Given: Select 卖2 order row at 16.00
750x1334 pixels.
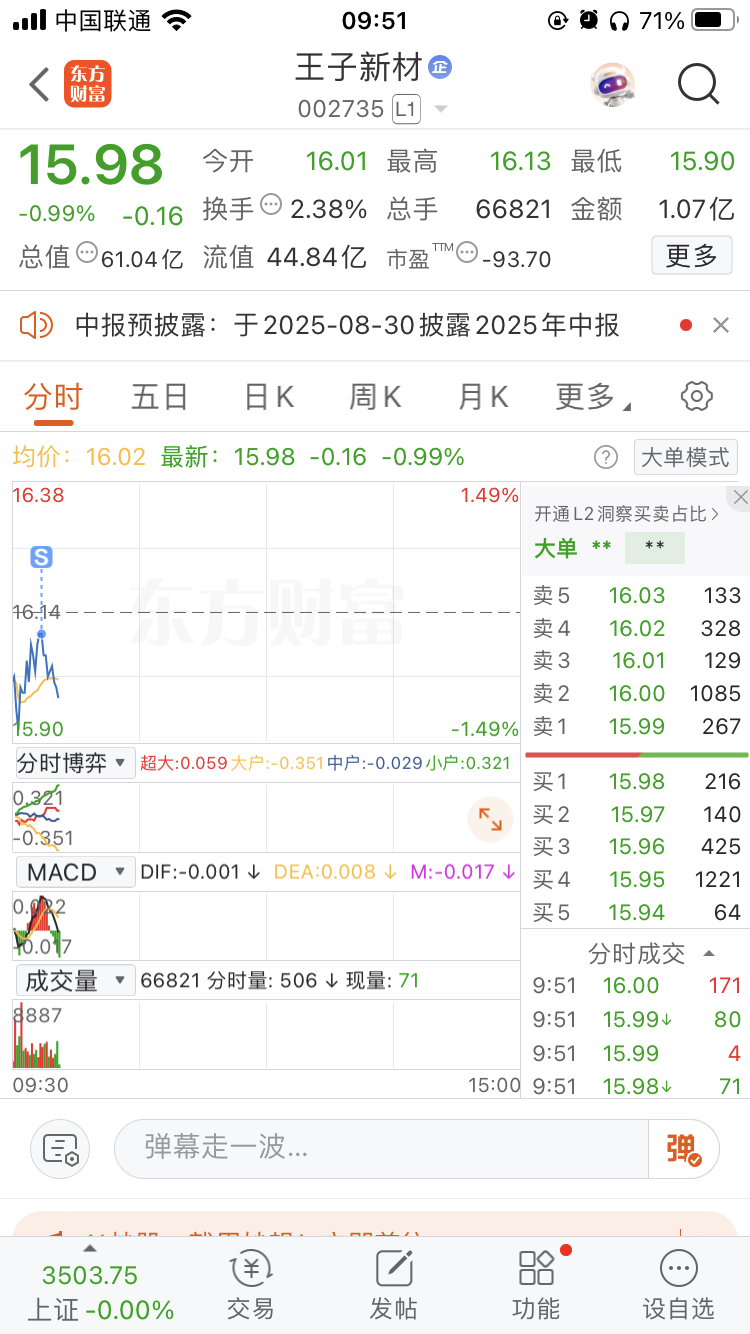Looking at the screenshot, I should click(x=636, y=693).
